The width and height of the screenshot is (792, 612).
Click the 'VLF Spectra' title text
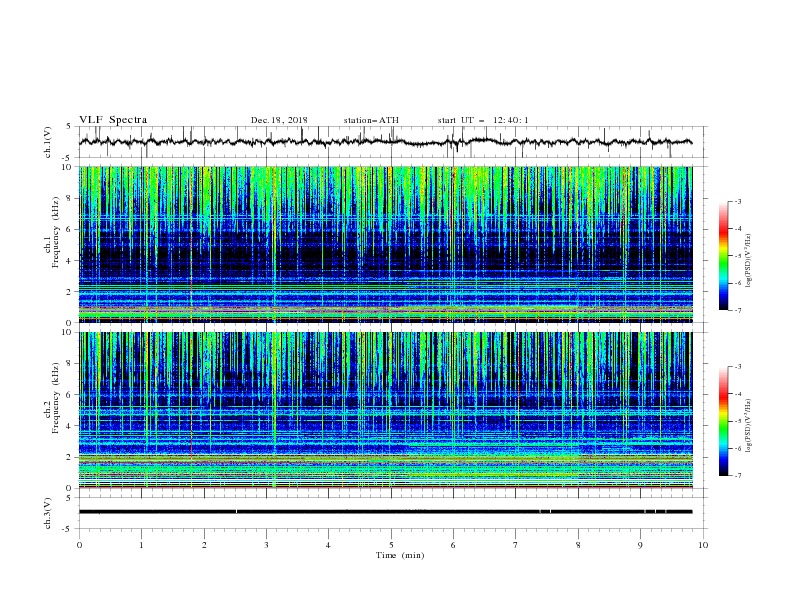[x=113, y=120]
